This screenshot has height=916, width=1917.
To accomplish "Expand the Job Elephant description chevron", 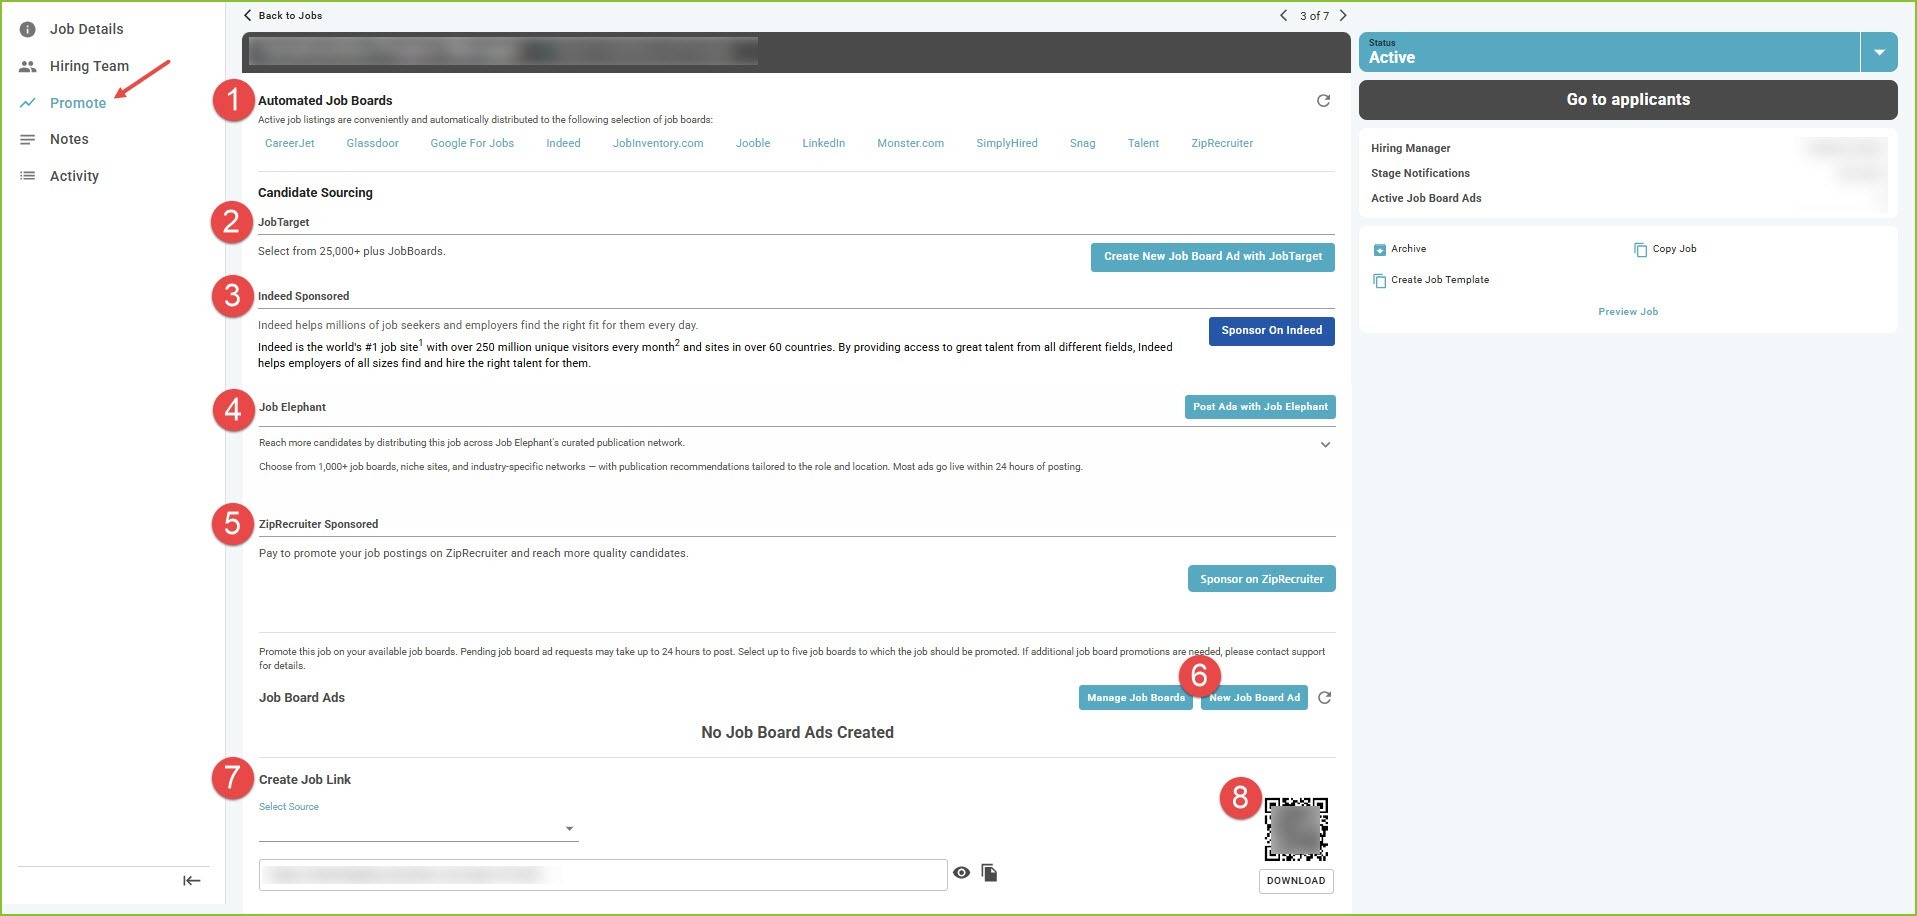I will (1325, 445).
